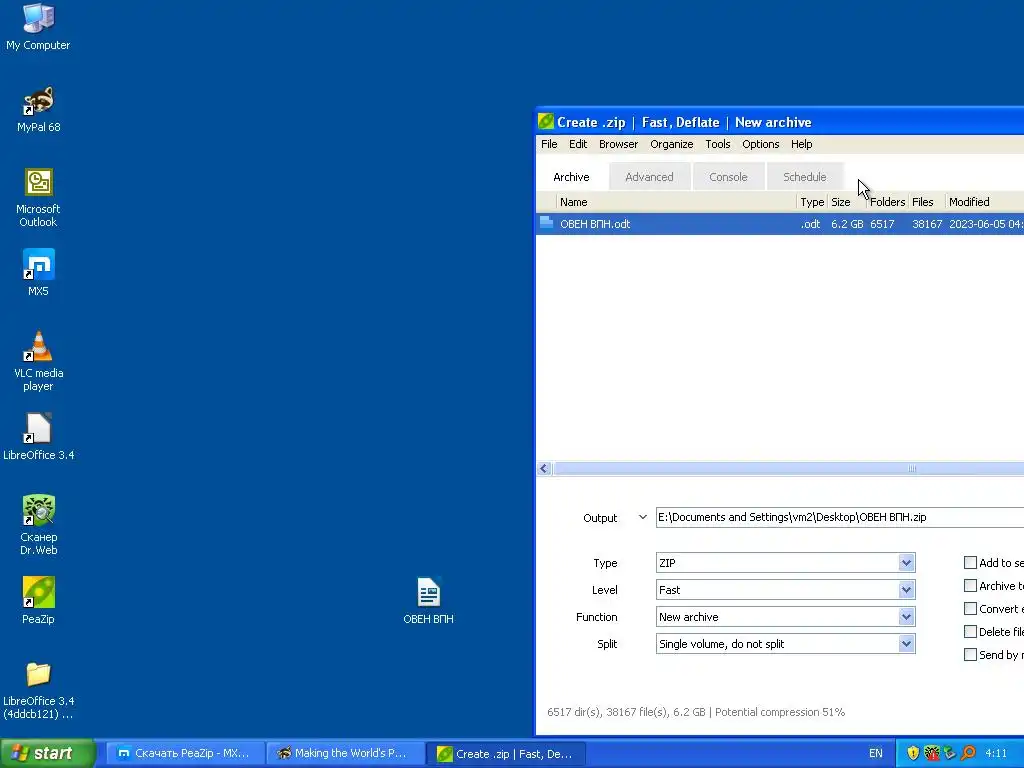Select the PeaZip desktop shortcut
Viewport: 1024px width, 768px height.
tap(39, 600)
